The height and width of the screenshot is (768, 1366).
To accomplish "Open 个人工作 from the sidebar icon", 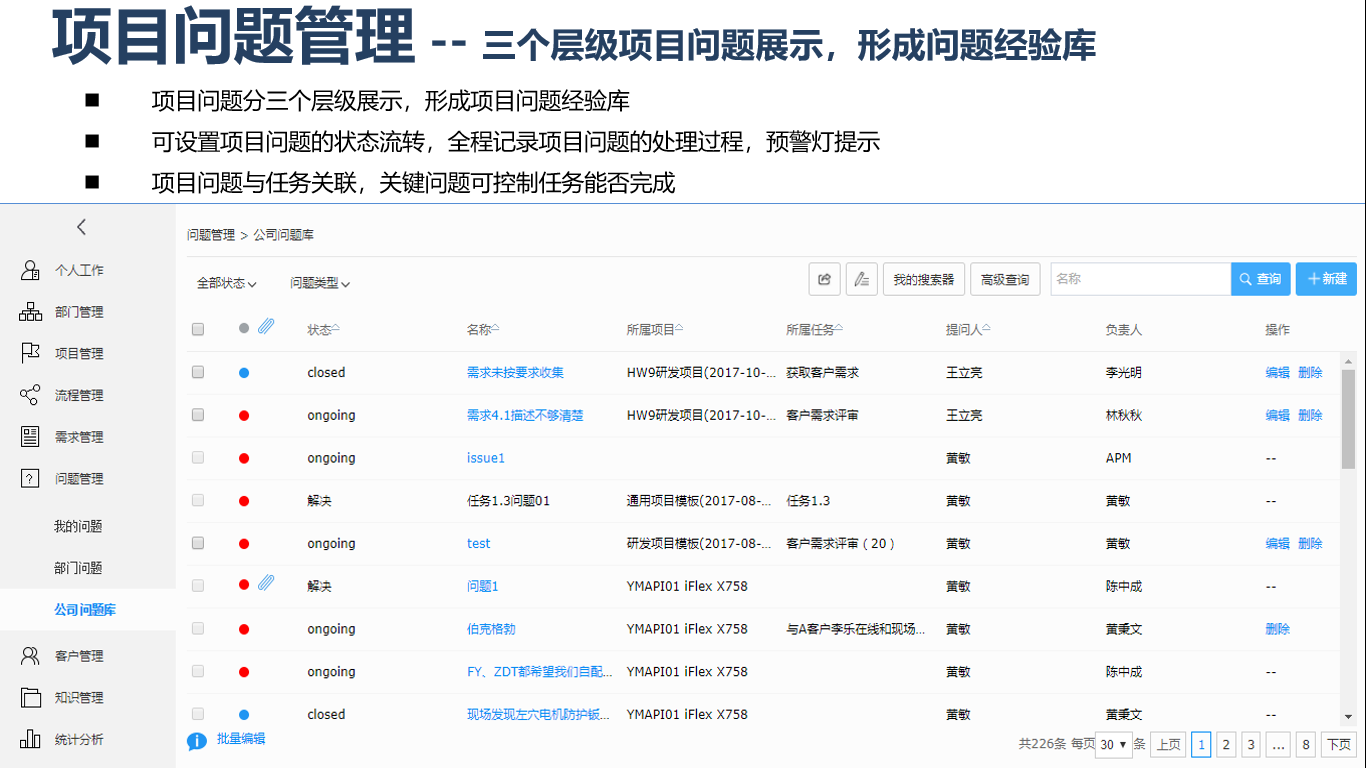I will (30, 270).
